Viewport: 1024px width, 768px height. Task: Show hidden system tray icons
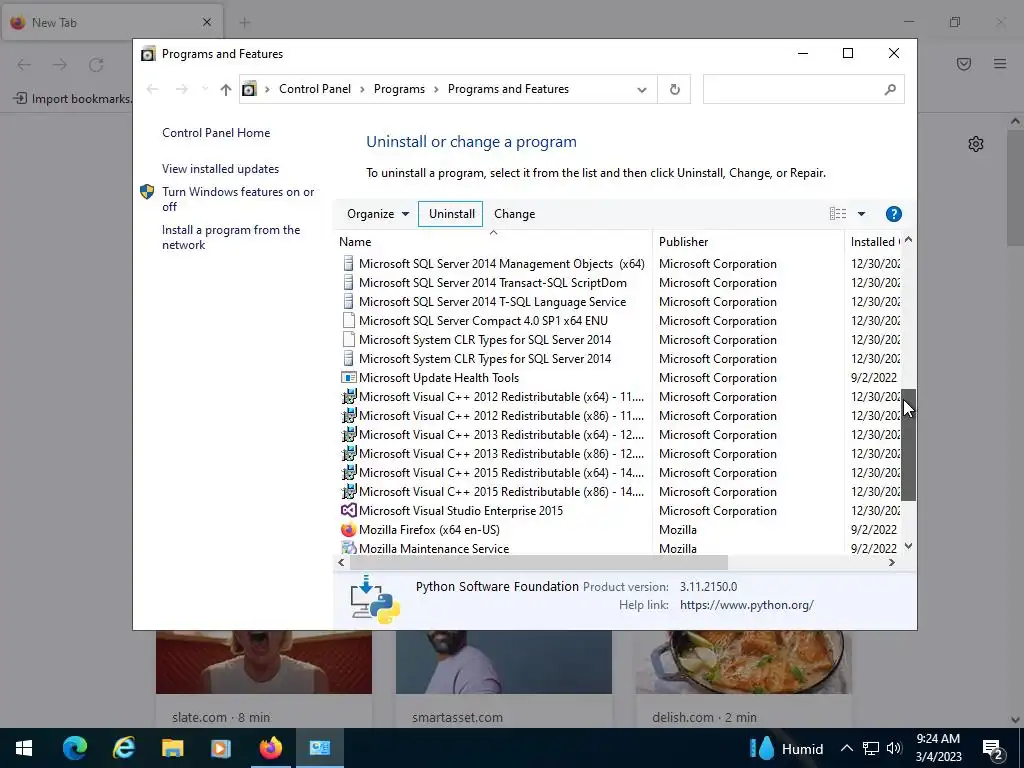[846, 748]
